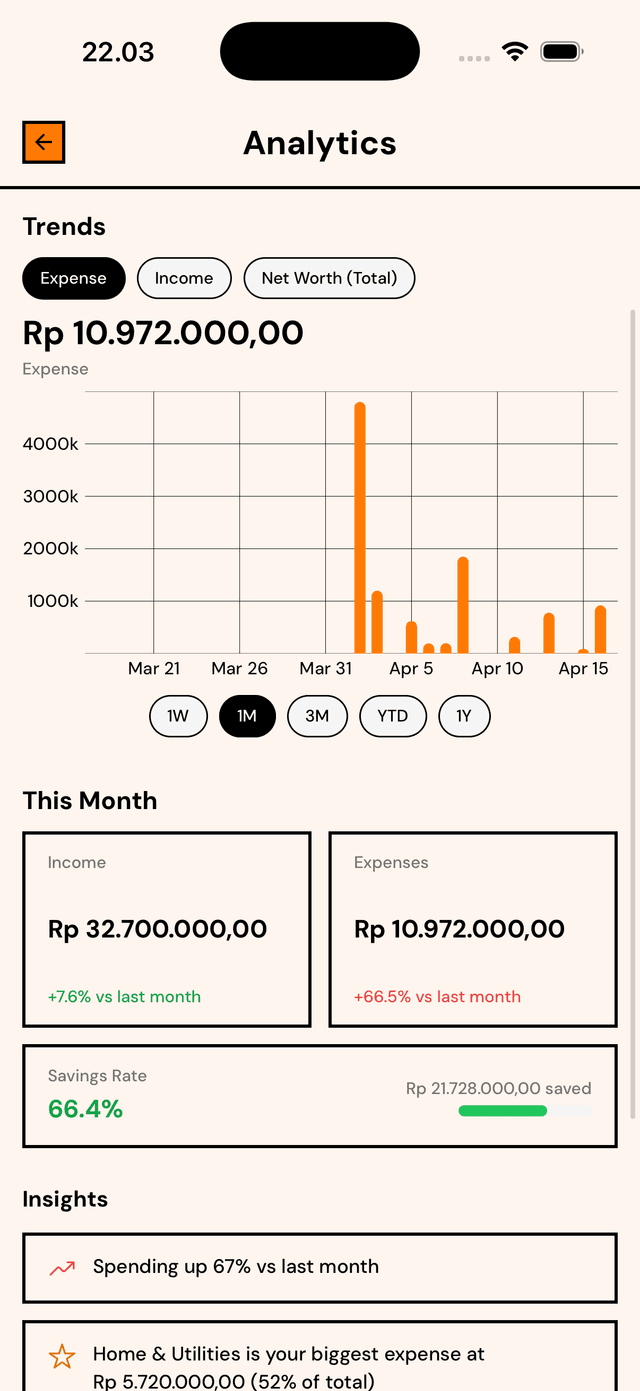Viewport: 640px width, 1391px height.
Task: Switch to the 1Y timeframe tab
Action: 463,716
